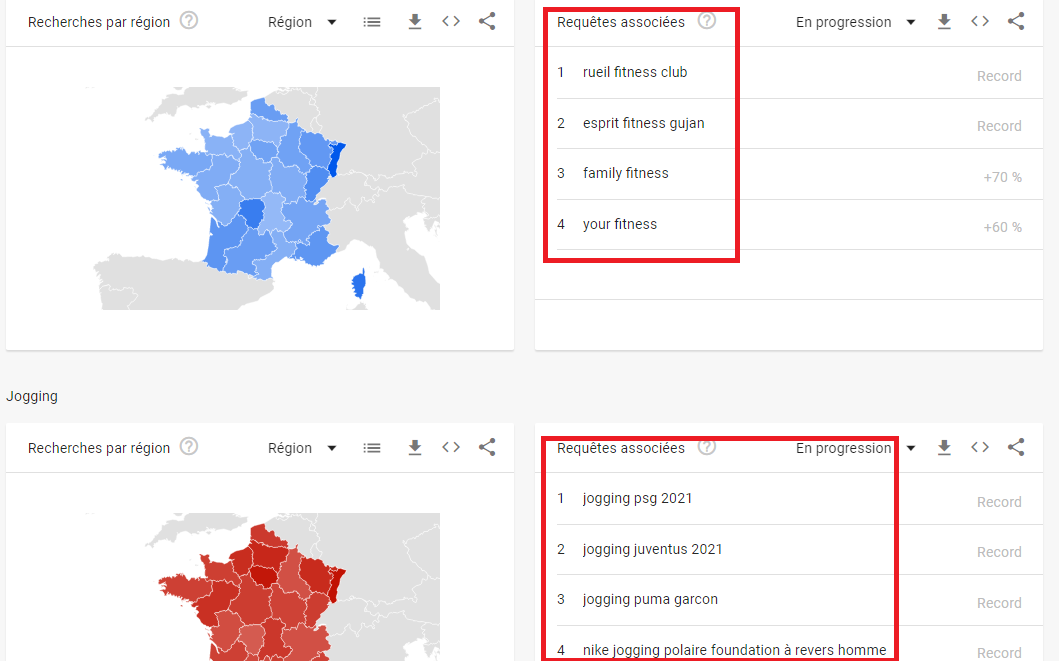Embed the Jogging related queries card

[980, 447]
